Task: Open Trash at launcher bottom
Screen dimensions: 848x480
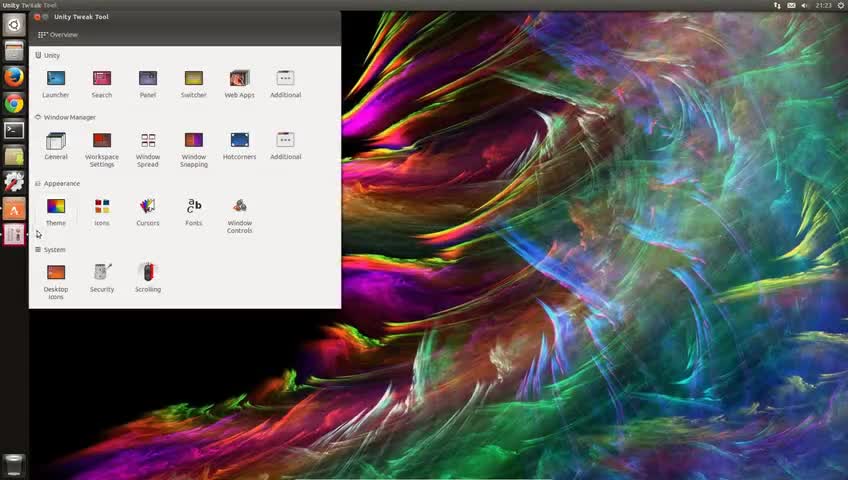Action: 14,465
